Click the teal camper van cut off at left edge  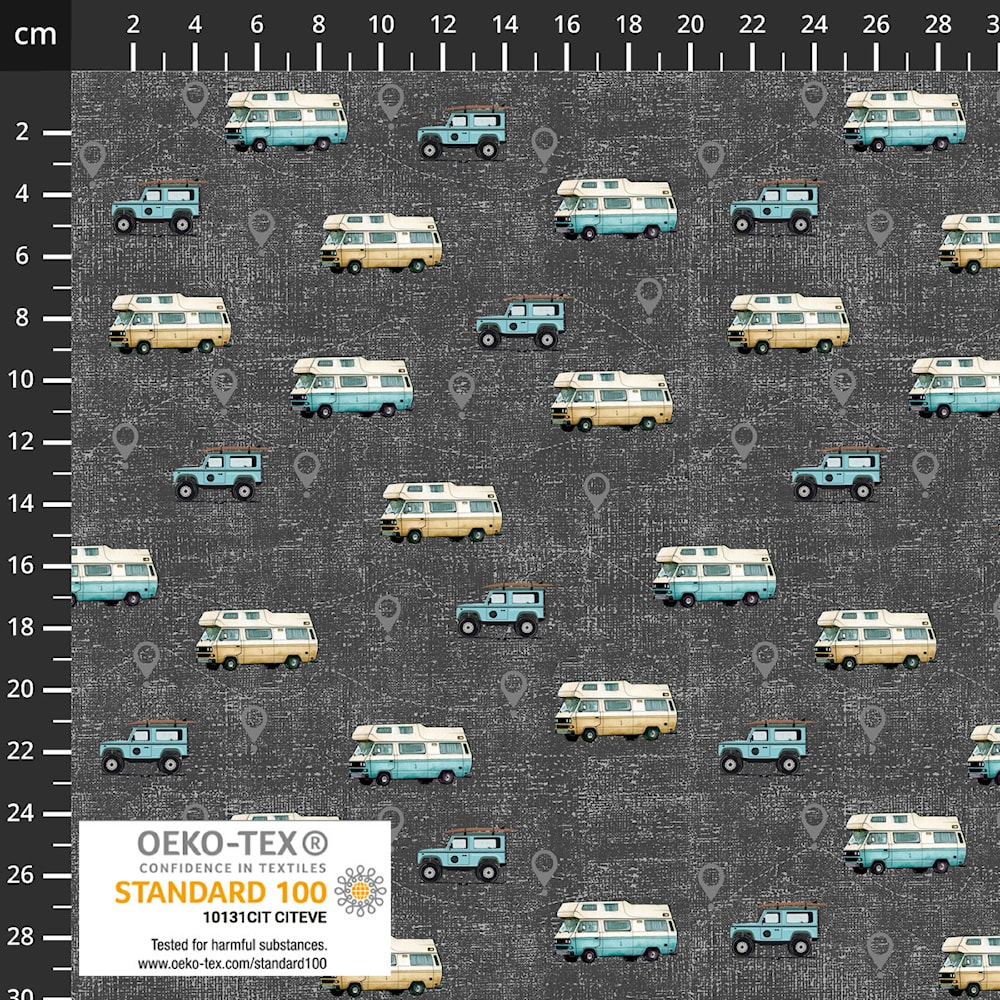113,575
